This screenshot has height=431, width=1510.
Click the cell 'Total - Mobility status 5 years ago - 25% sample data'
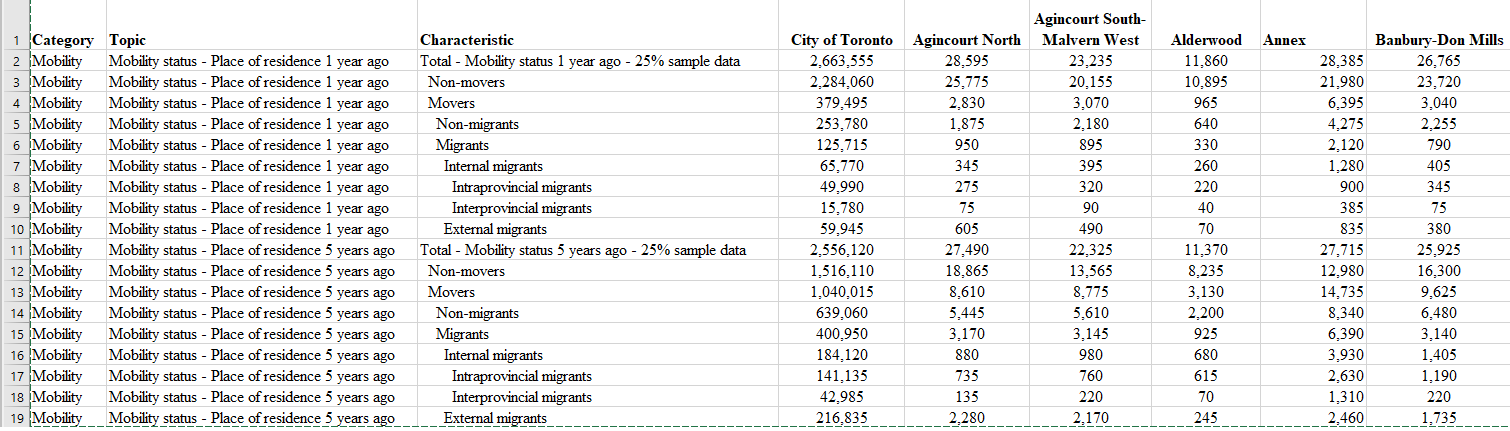coord(597,250)
